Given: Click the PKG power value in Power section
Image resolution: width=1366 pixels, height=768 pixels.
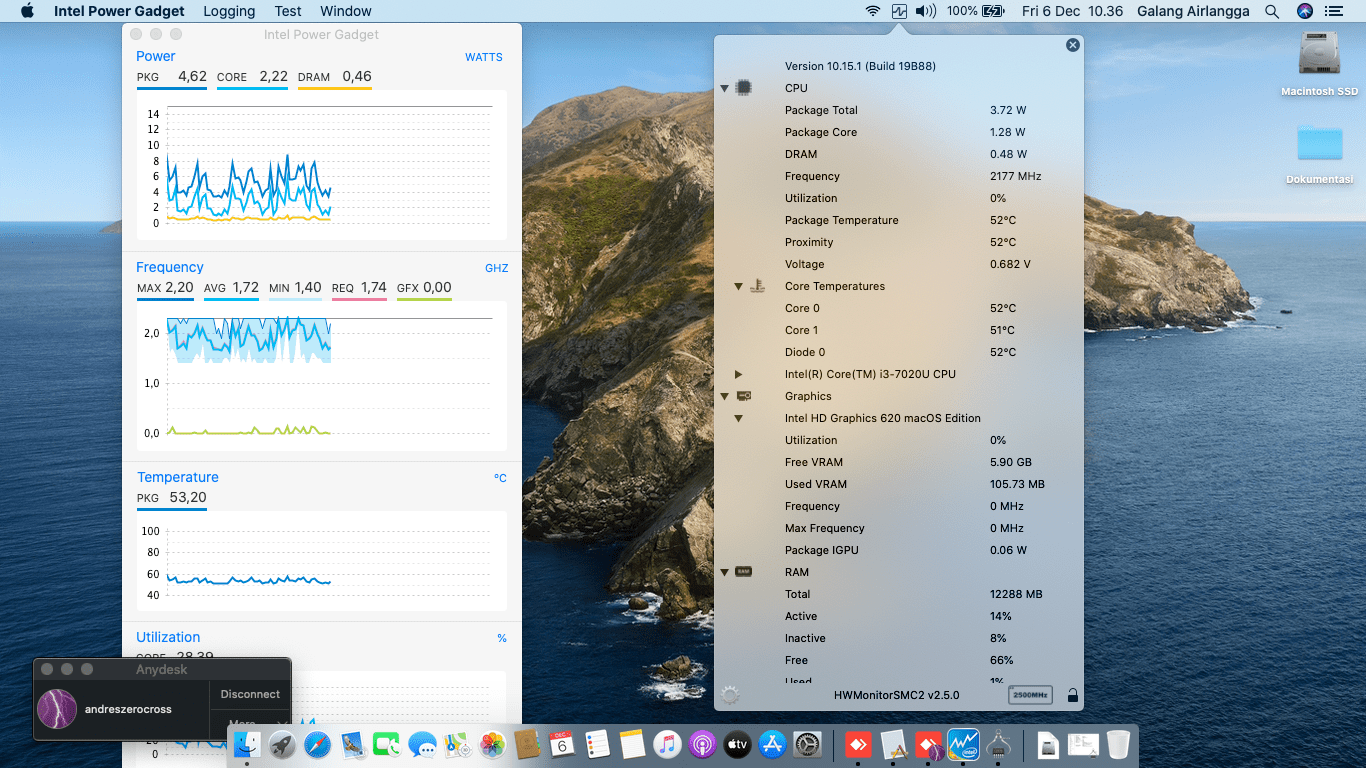Looking at the screenshot, I should 193,76.
